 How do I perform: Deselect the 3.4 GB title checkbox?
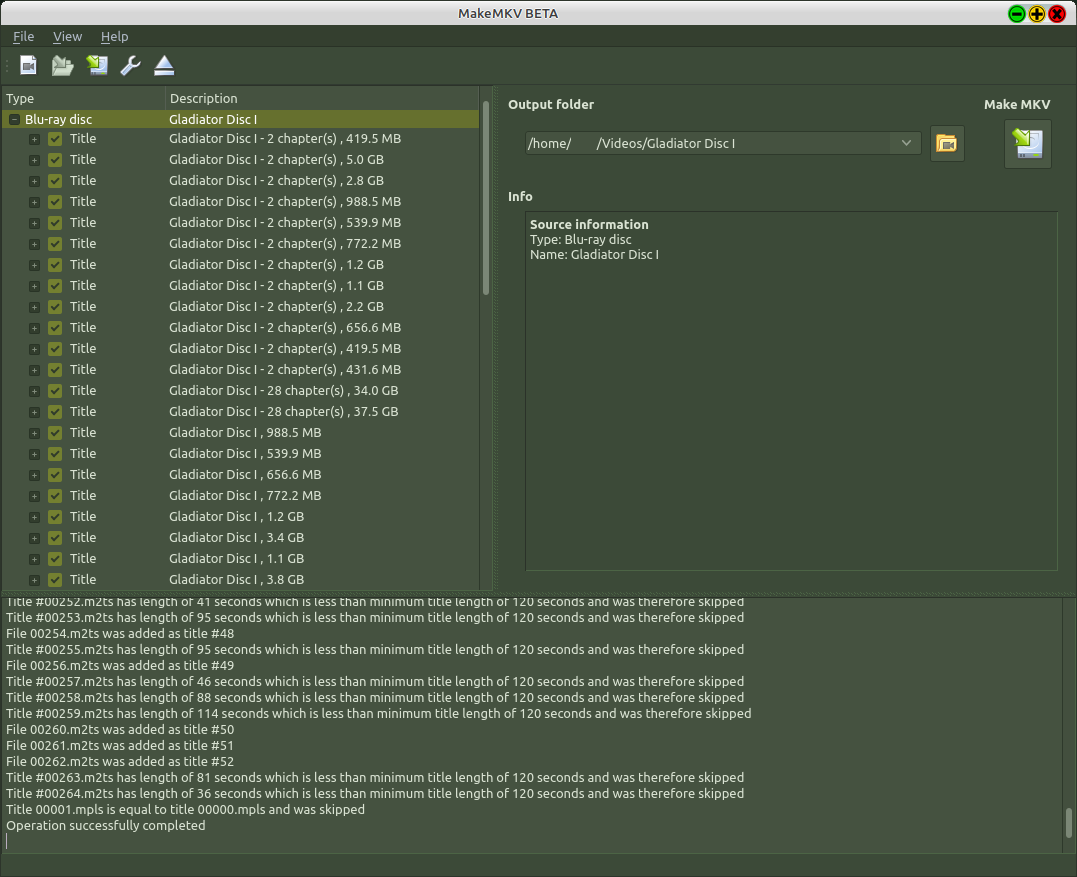tap(55, 538)
